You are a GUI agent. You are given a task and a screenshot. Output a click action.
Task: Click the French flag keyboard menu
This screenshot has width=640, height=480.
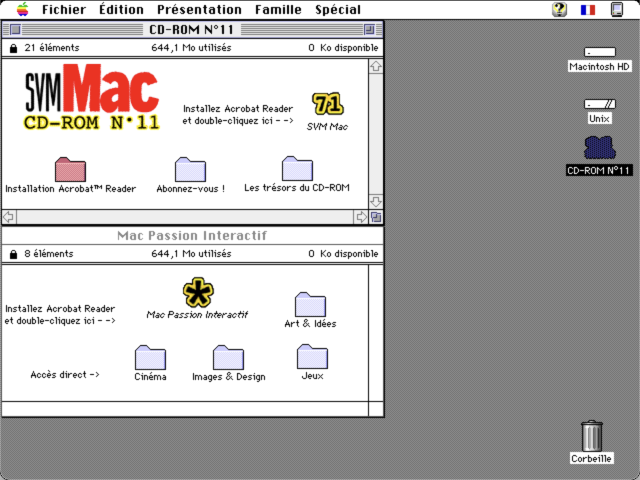[x=588, y=9]
